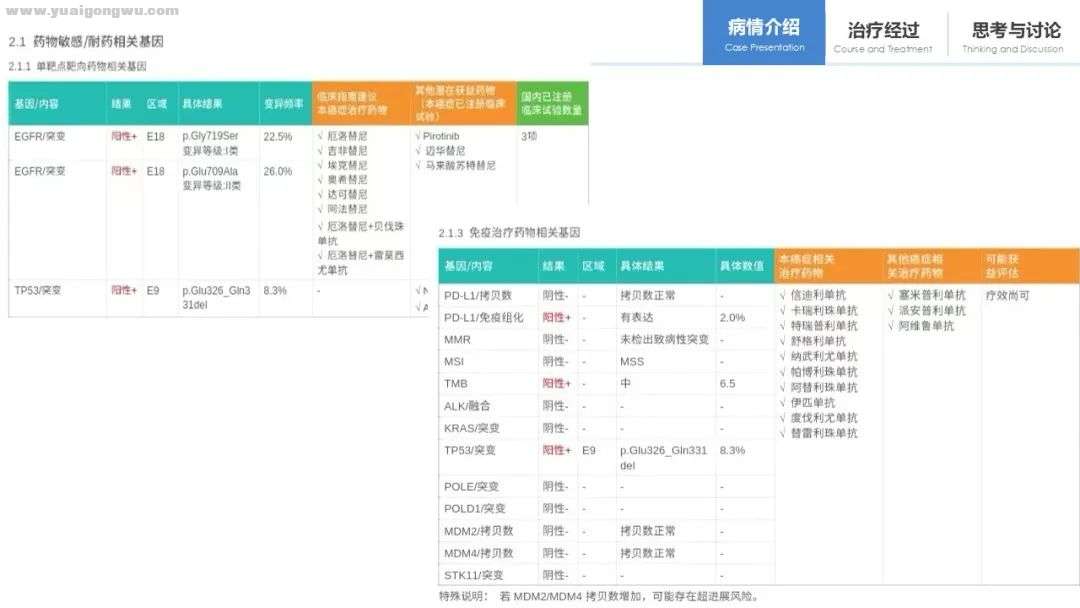1080x608 pixels.
Task: Select the 病情介绍 Case Presentation tab
Action: click(x=764, y=34)
